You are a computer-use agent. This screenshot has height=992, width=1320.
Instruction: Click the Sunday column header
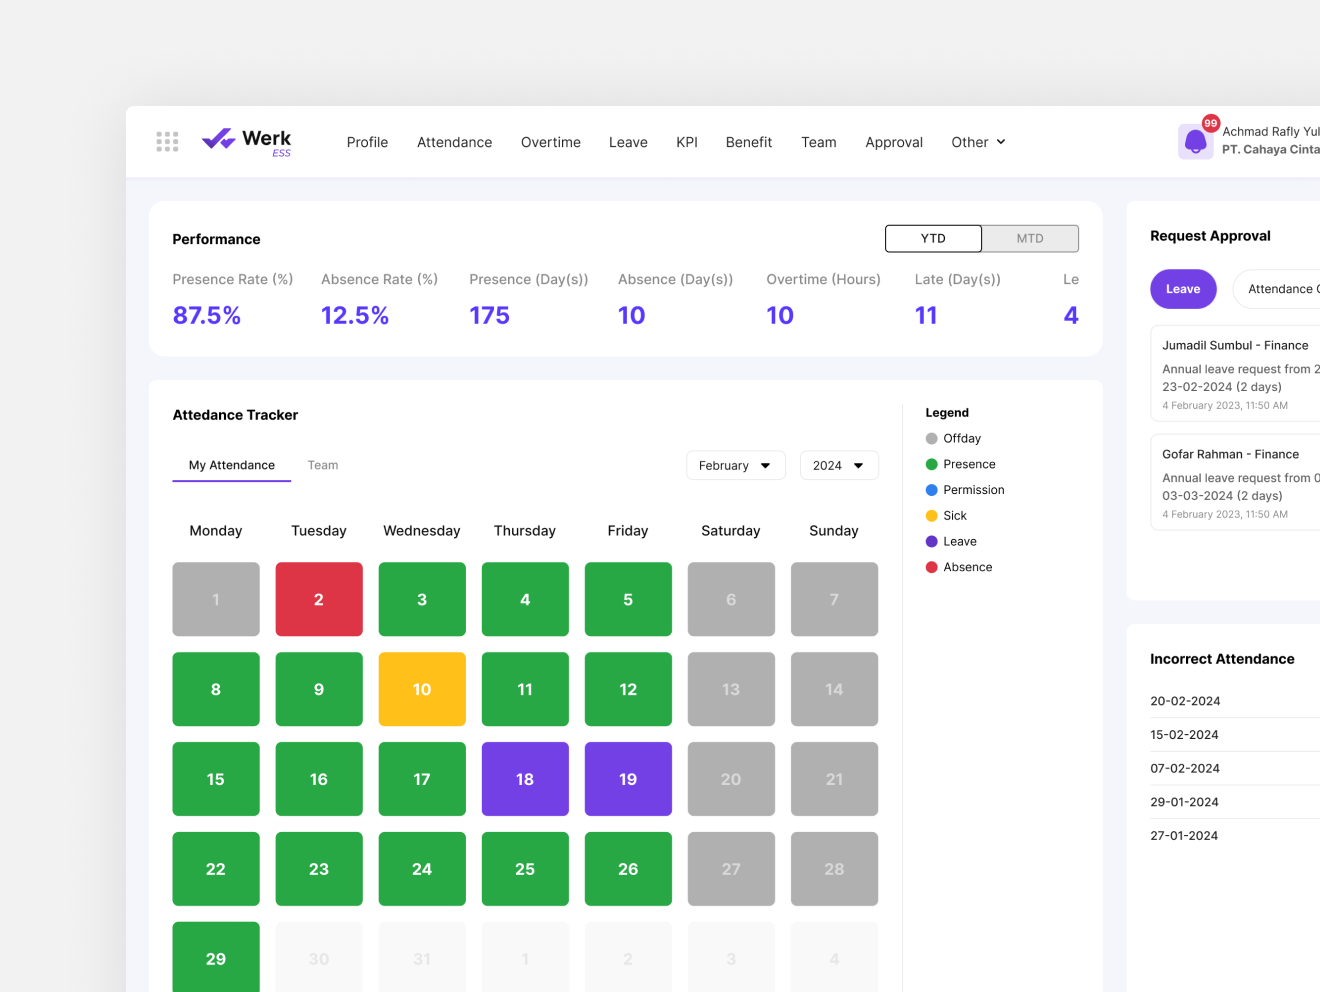pos(834,531)
